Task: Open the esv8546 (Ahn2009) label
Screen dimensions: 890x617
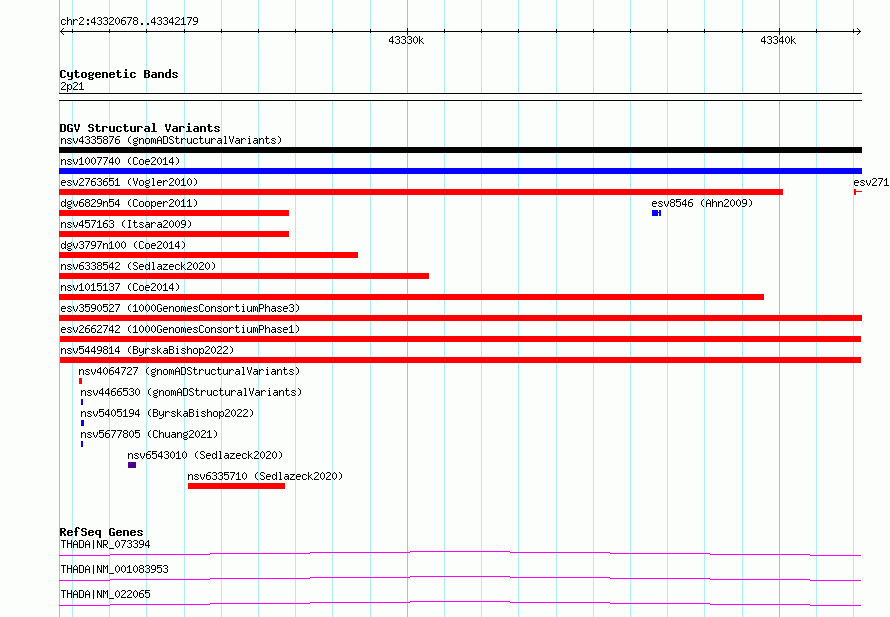Action: [x=702, y=203]
